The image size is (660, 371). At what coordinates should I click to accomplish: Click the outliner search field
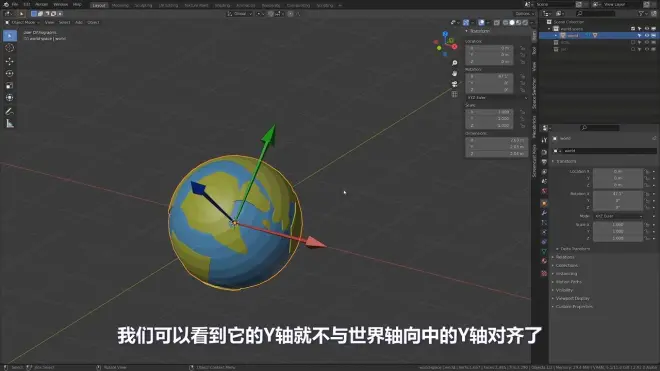click(x=595, y=14)
